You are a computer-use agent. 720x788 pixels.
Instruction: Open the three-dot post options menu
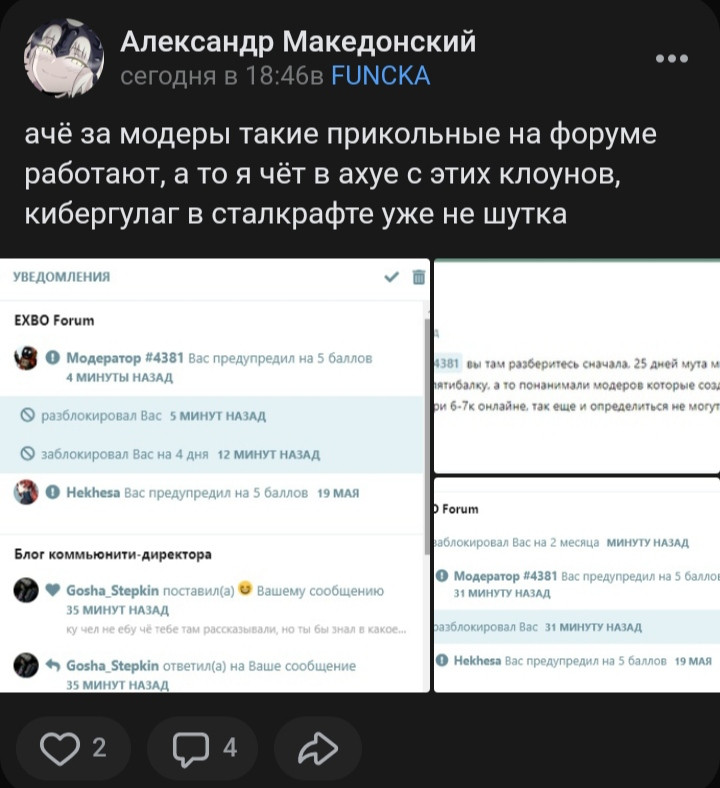click(x=672, y=59)
